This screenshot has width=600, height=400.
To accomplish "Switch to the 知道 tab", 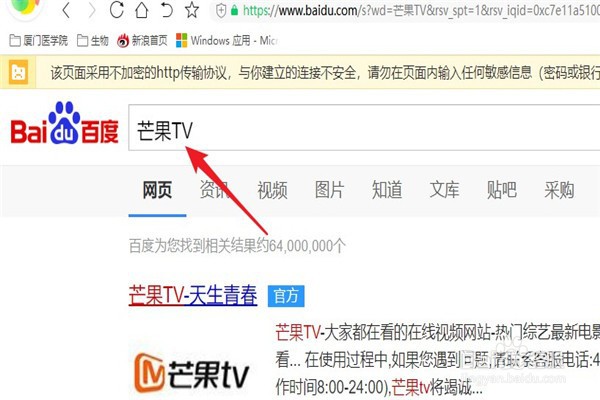I will [x=387, y=190].
